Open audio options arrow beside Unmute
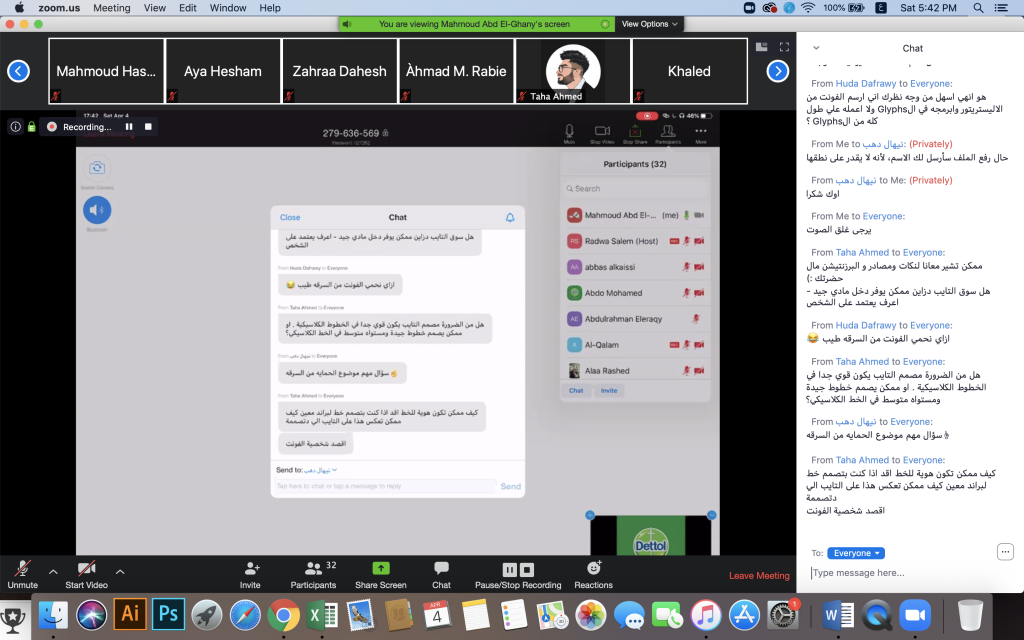 pyautogui.click(x=54, y=571)
